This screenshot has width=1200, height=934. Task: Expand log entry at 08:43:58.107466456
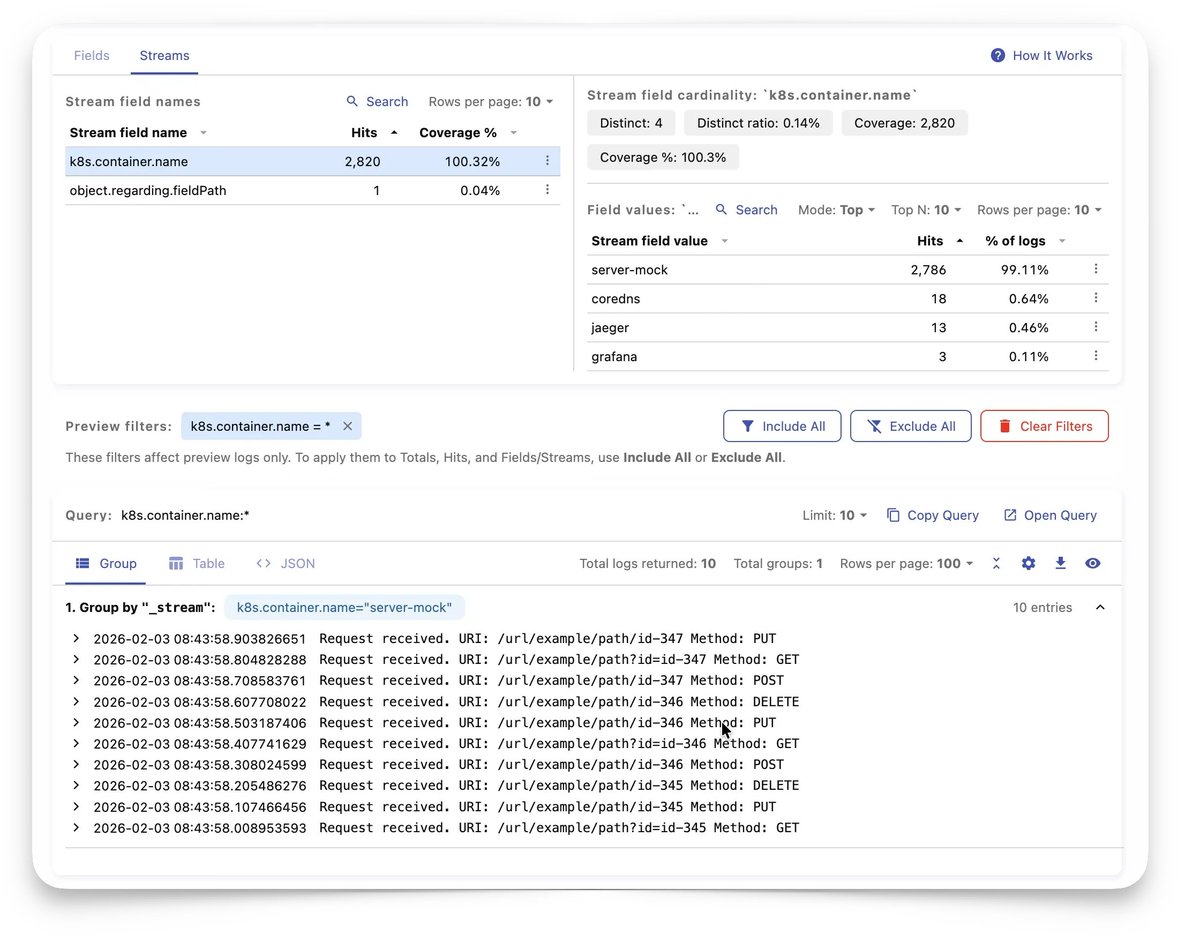(x=76, y=806)
